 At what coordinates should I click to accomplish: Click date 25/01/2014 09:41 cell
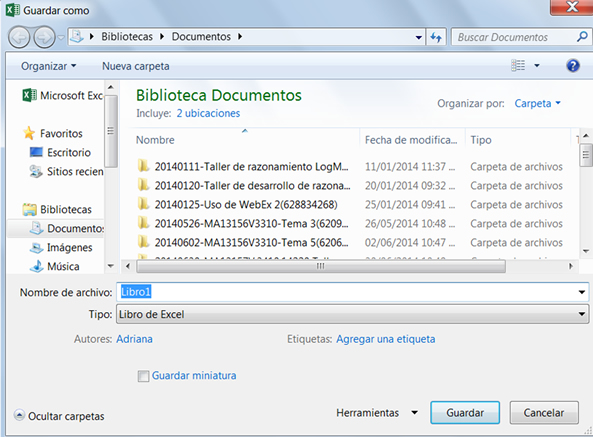(410, 204)
